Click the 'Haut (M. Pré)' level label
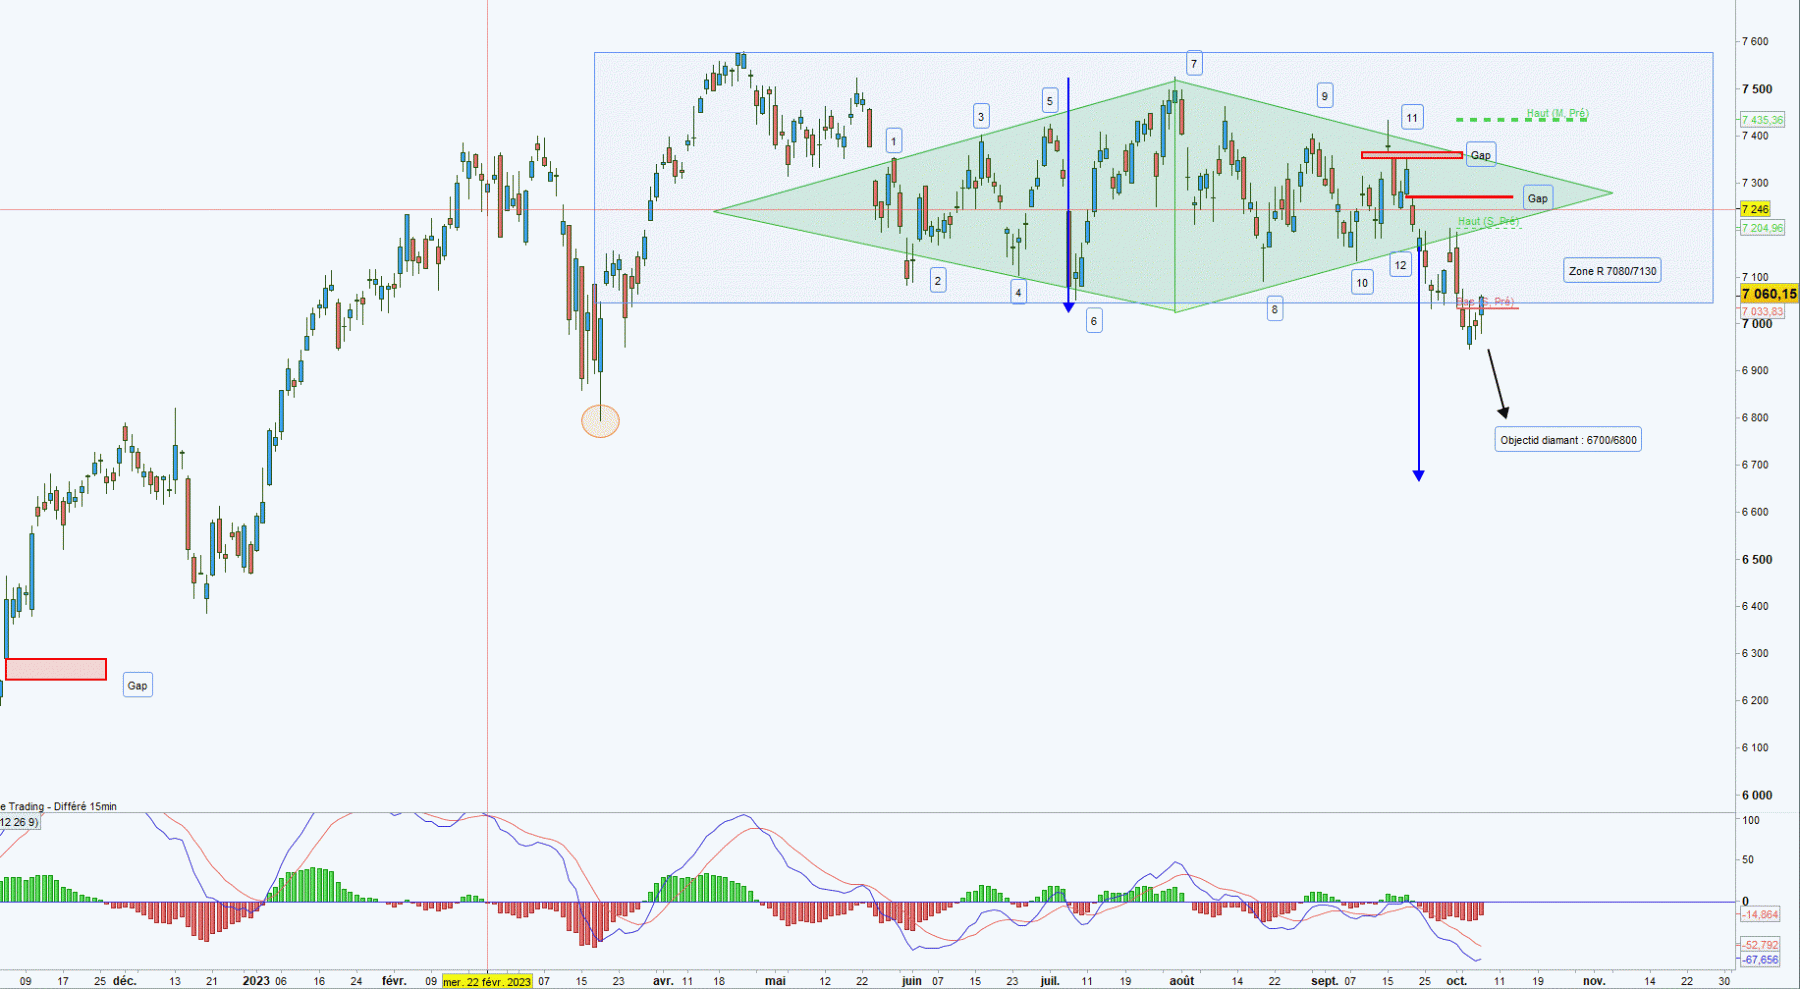Viewport: 1800px width, 989px height. pyautogui.click(x=1557, y=114)
